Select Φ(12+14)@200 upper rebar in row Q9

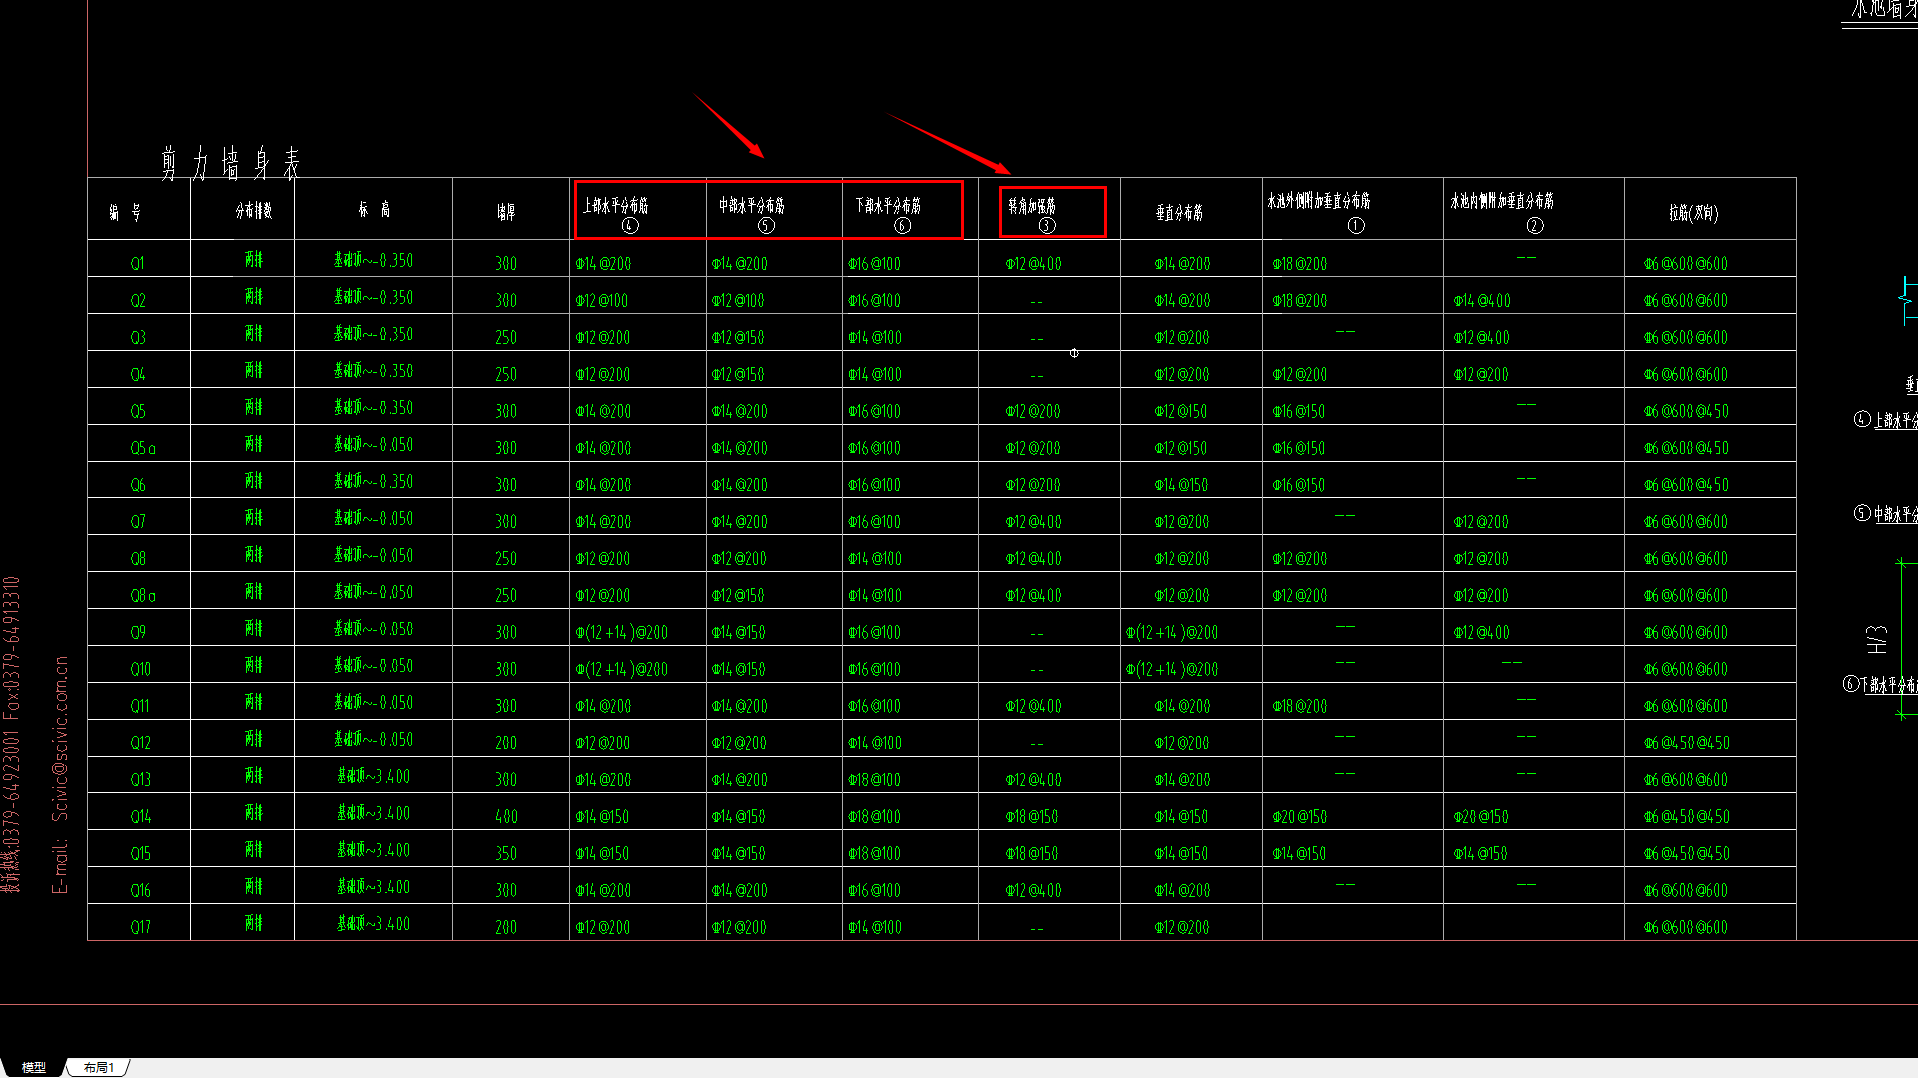[x=622, y=633]
